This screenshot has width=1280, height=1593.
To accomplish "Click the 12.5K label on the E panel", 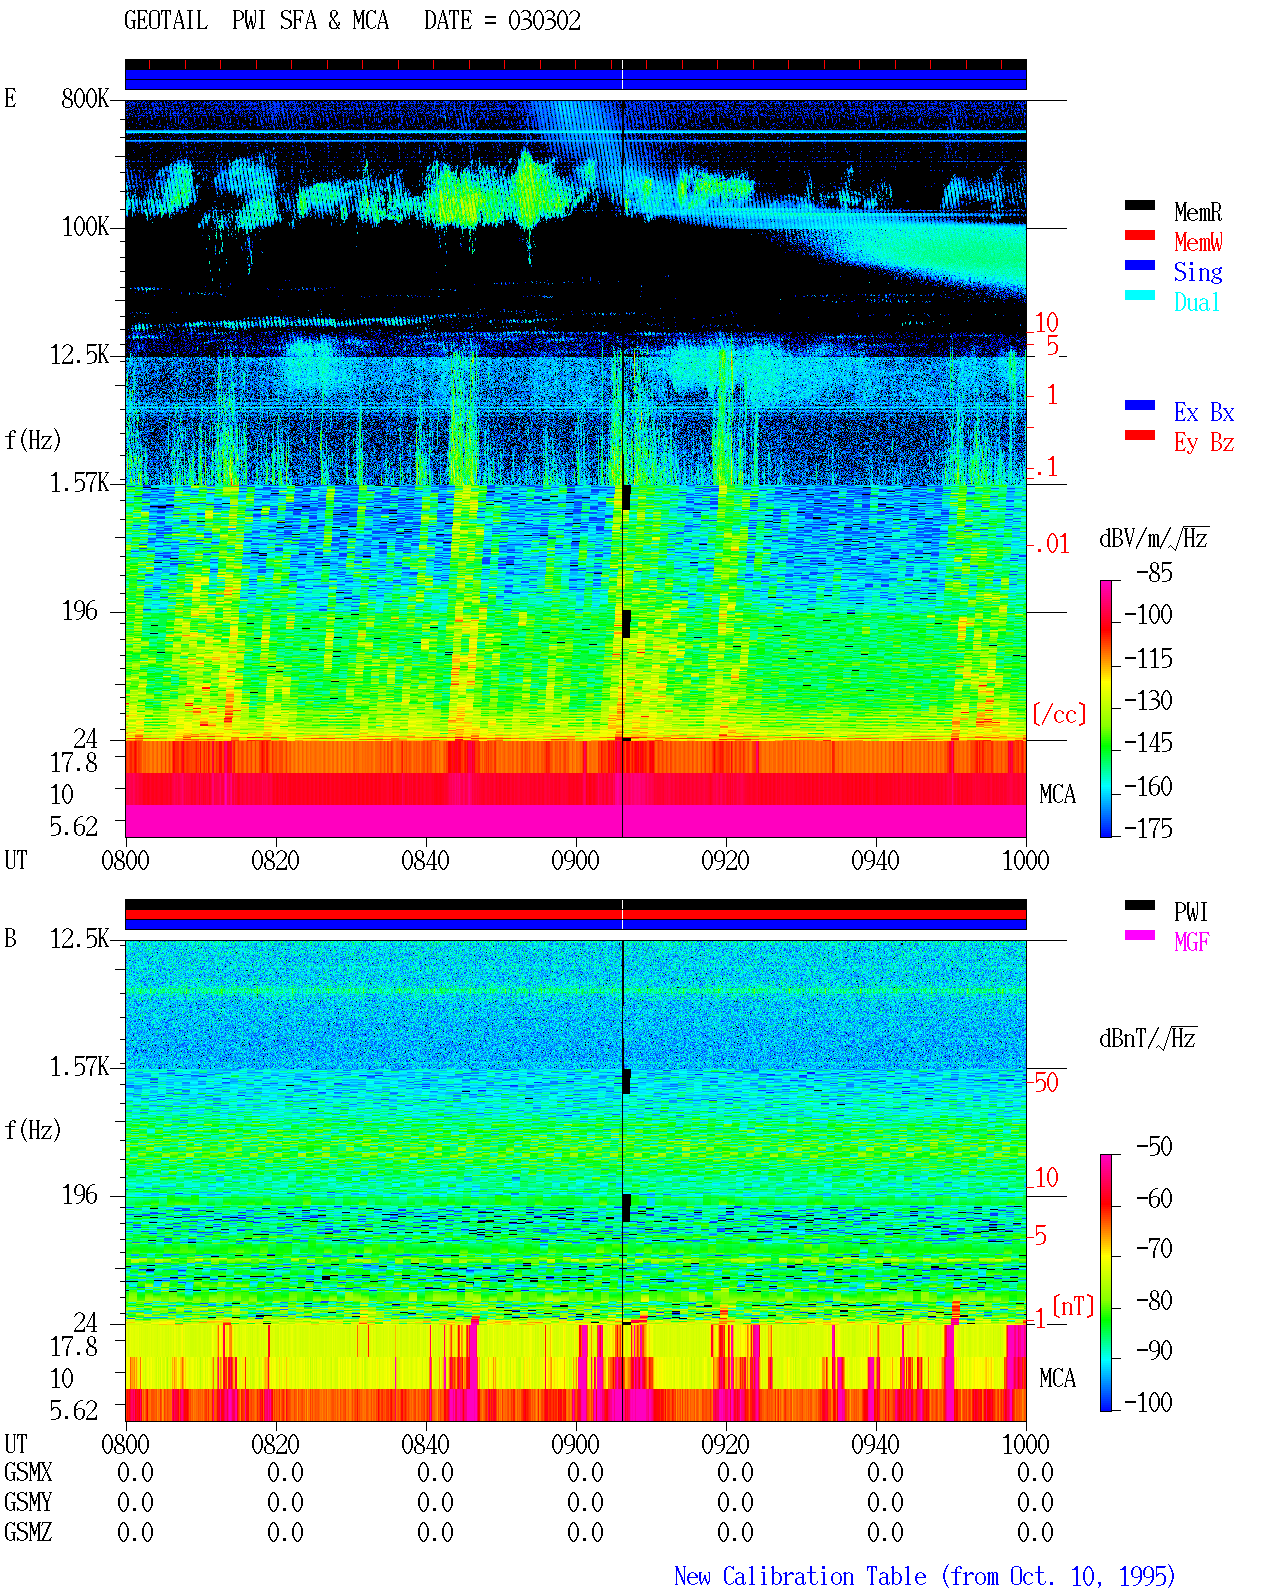I will [79, 354].
